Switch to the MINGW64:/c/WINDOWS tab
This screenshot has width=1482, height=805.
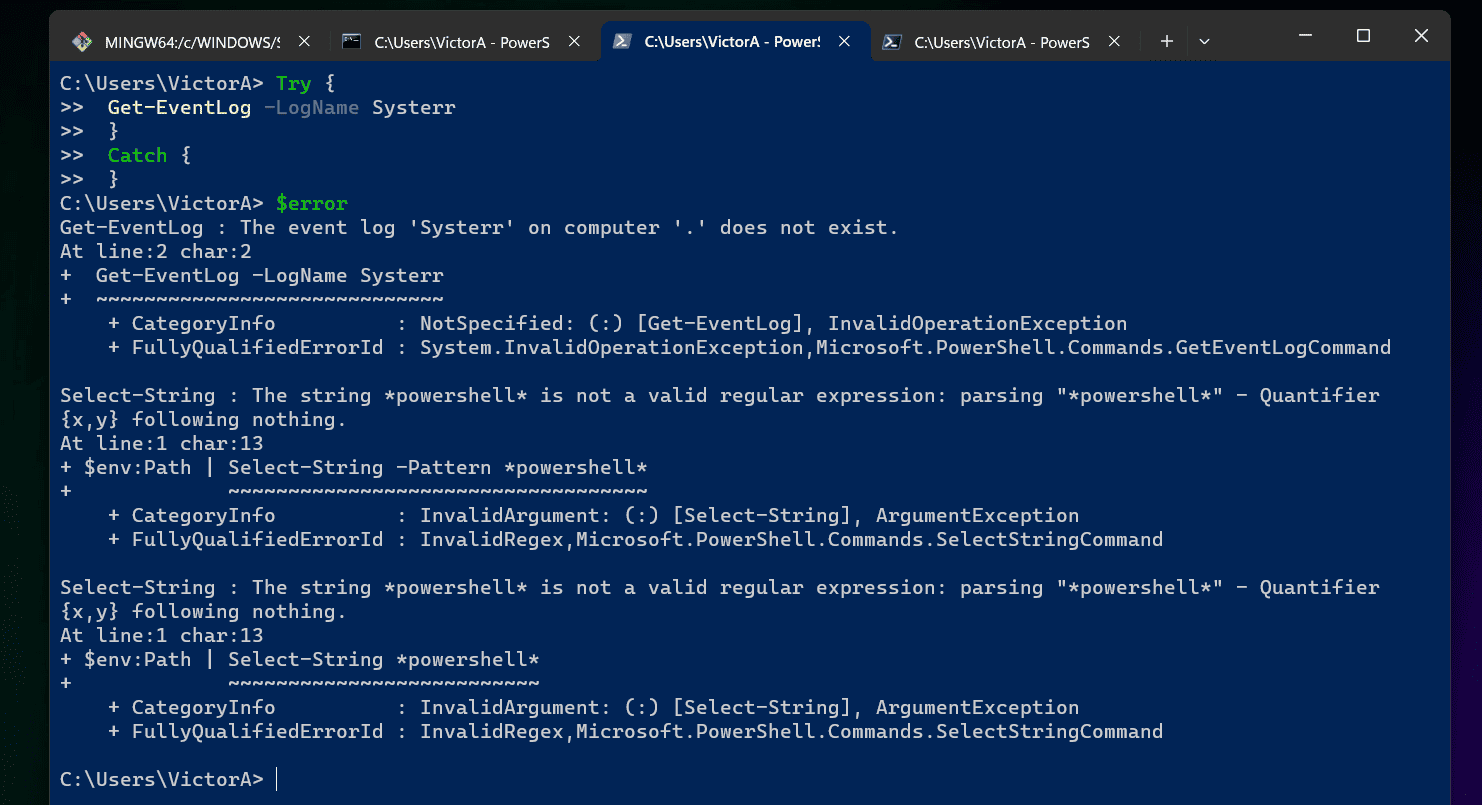point(191,43)
